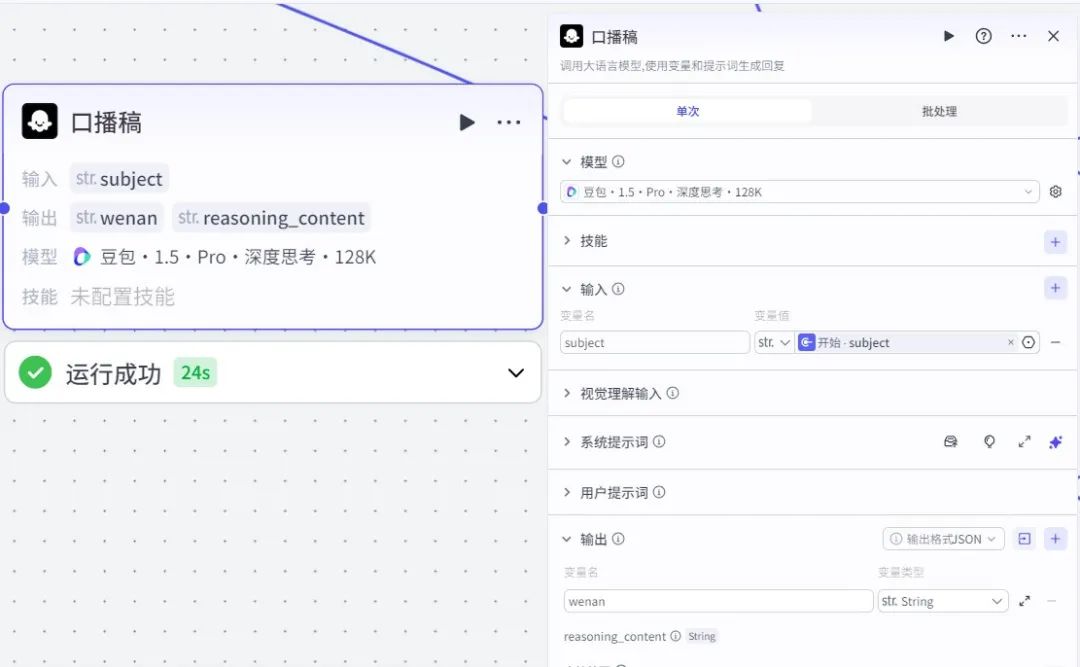Open more options on 口播稿 canvas node
1080x667 pixels.
point(509,123)
